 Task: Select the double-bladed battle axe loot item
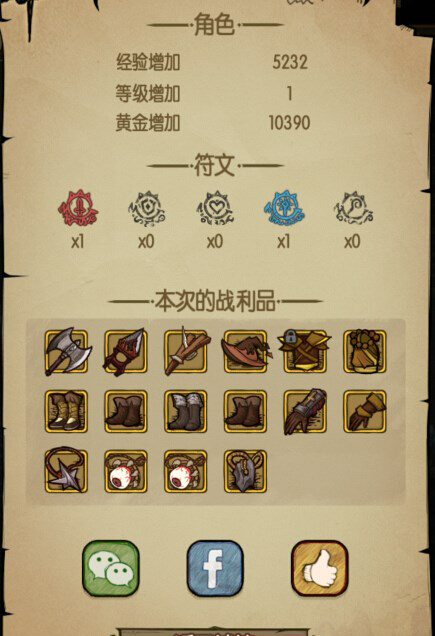(x=67, y=352)
